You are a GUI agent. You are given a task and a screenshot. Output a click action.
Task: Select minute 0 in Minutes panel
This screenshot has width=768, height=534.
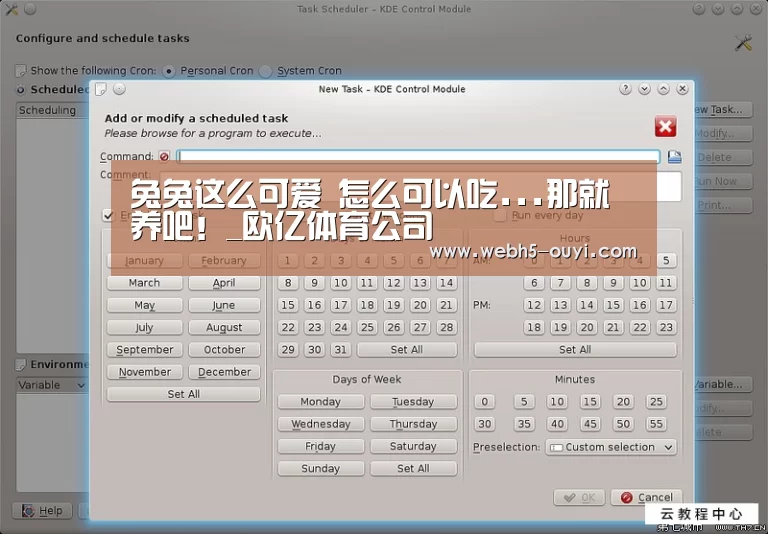pyautogui.click(x=484, y=402)
